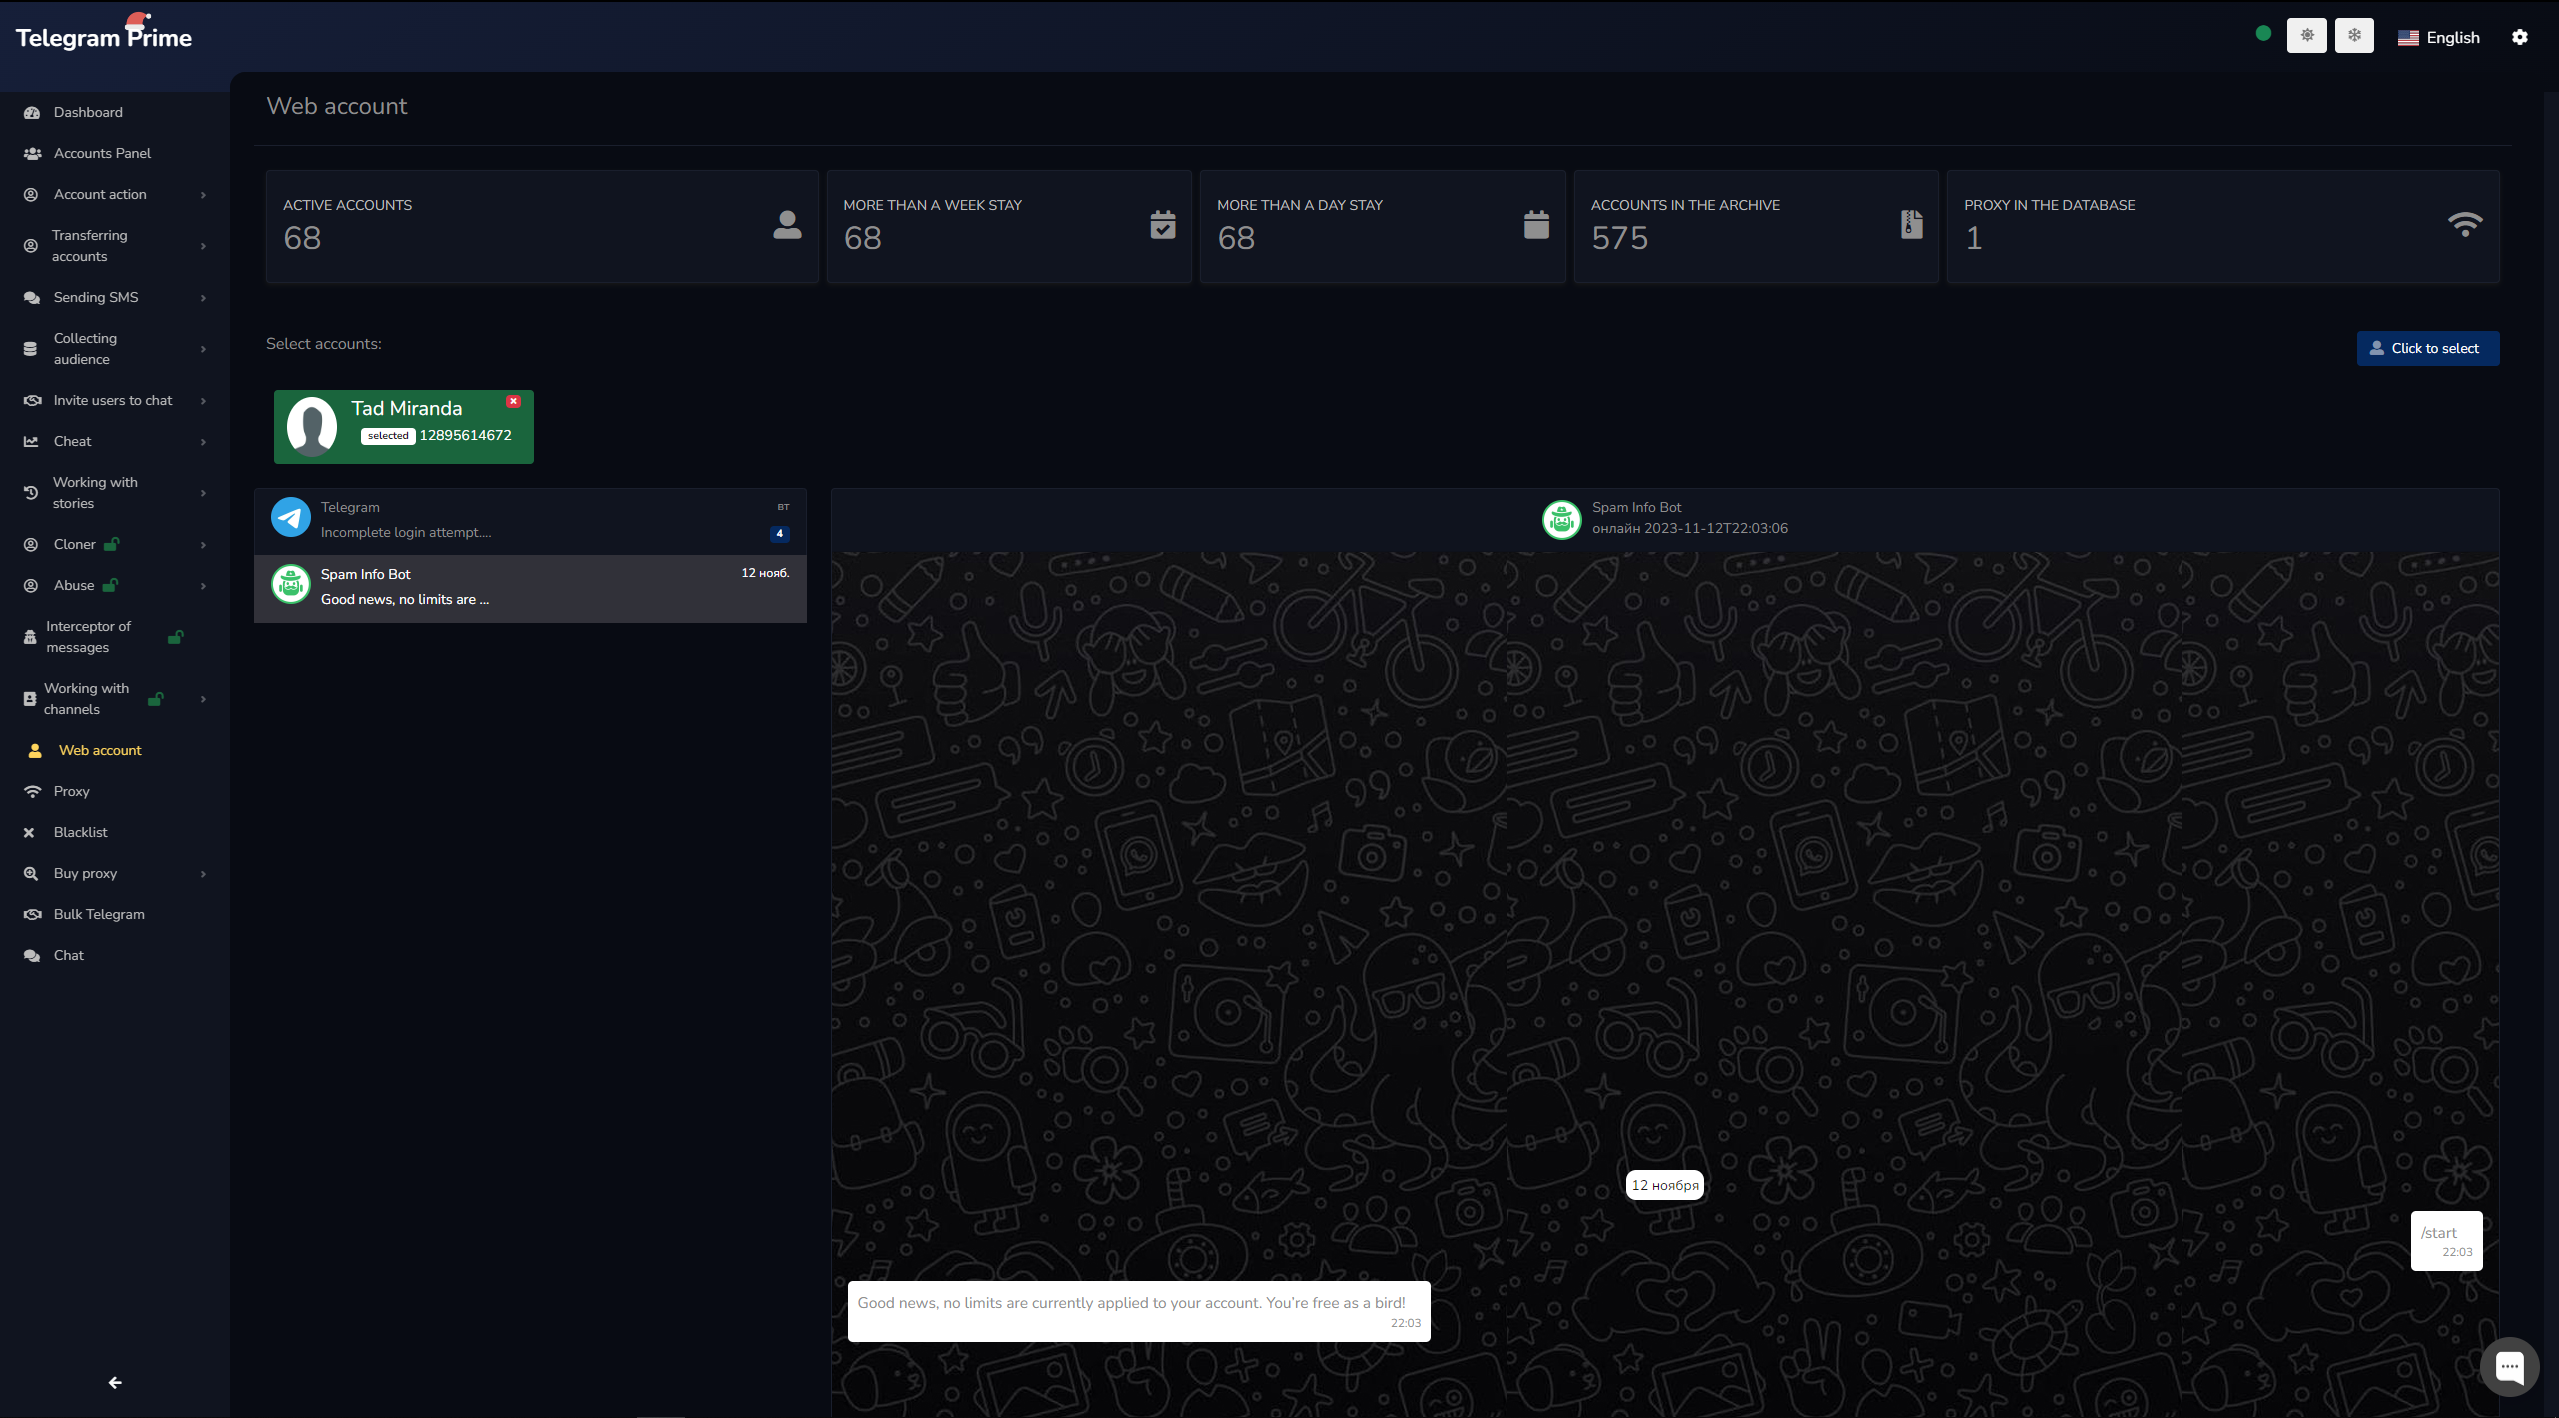
Task: Click the active accounts person icon
Action: pos(787,225)
